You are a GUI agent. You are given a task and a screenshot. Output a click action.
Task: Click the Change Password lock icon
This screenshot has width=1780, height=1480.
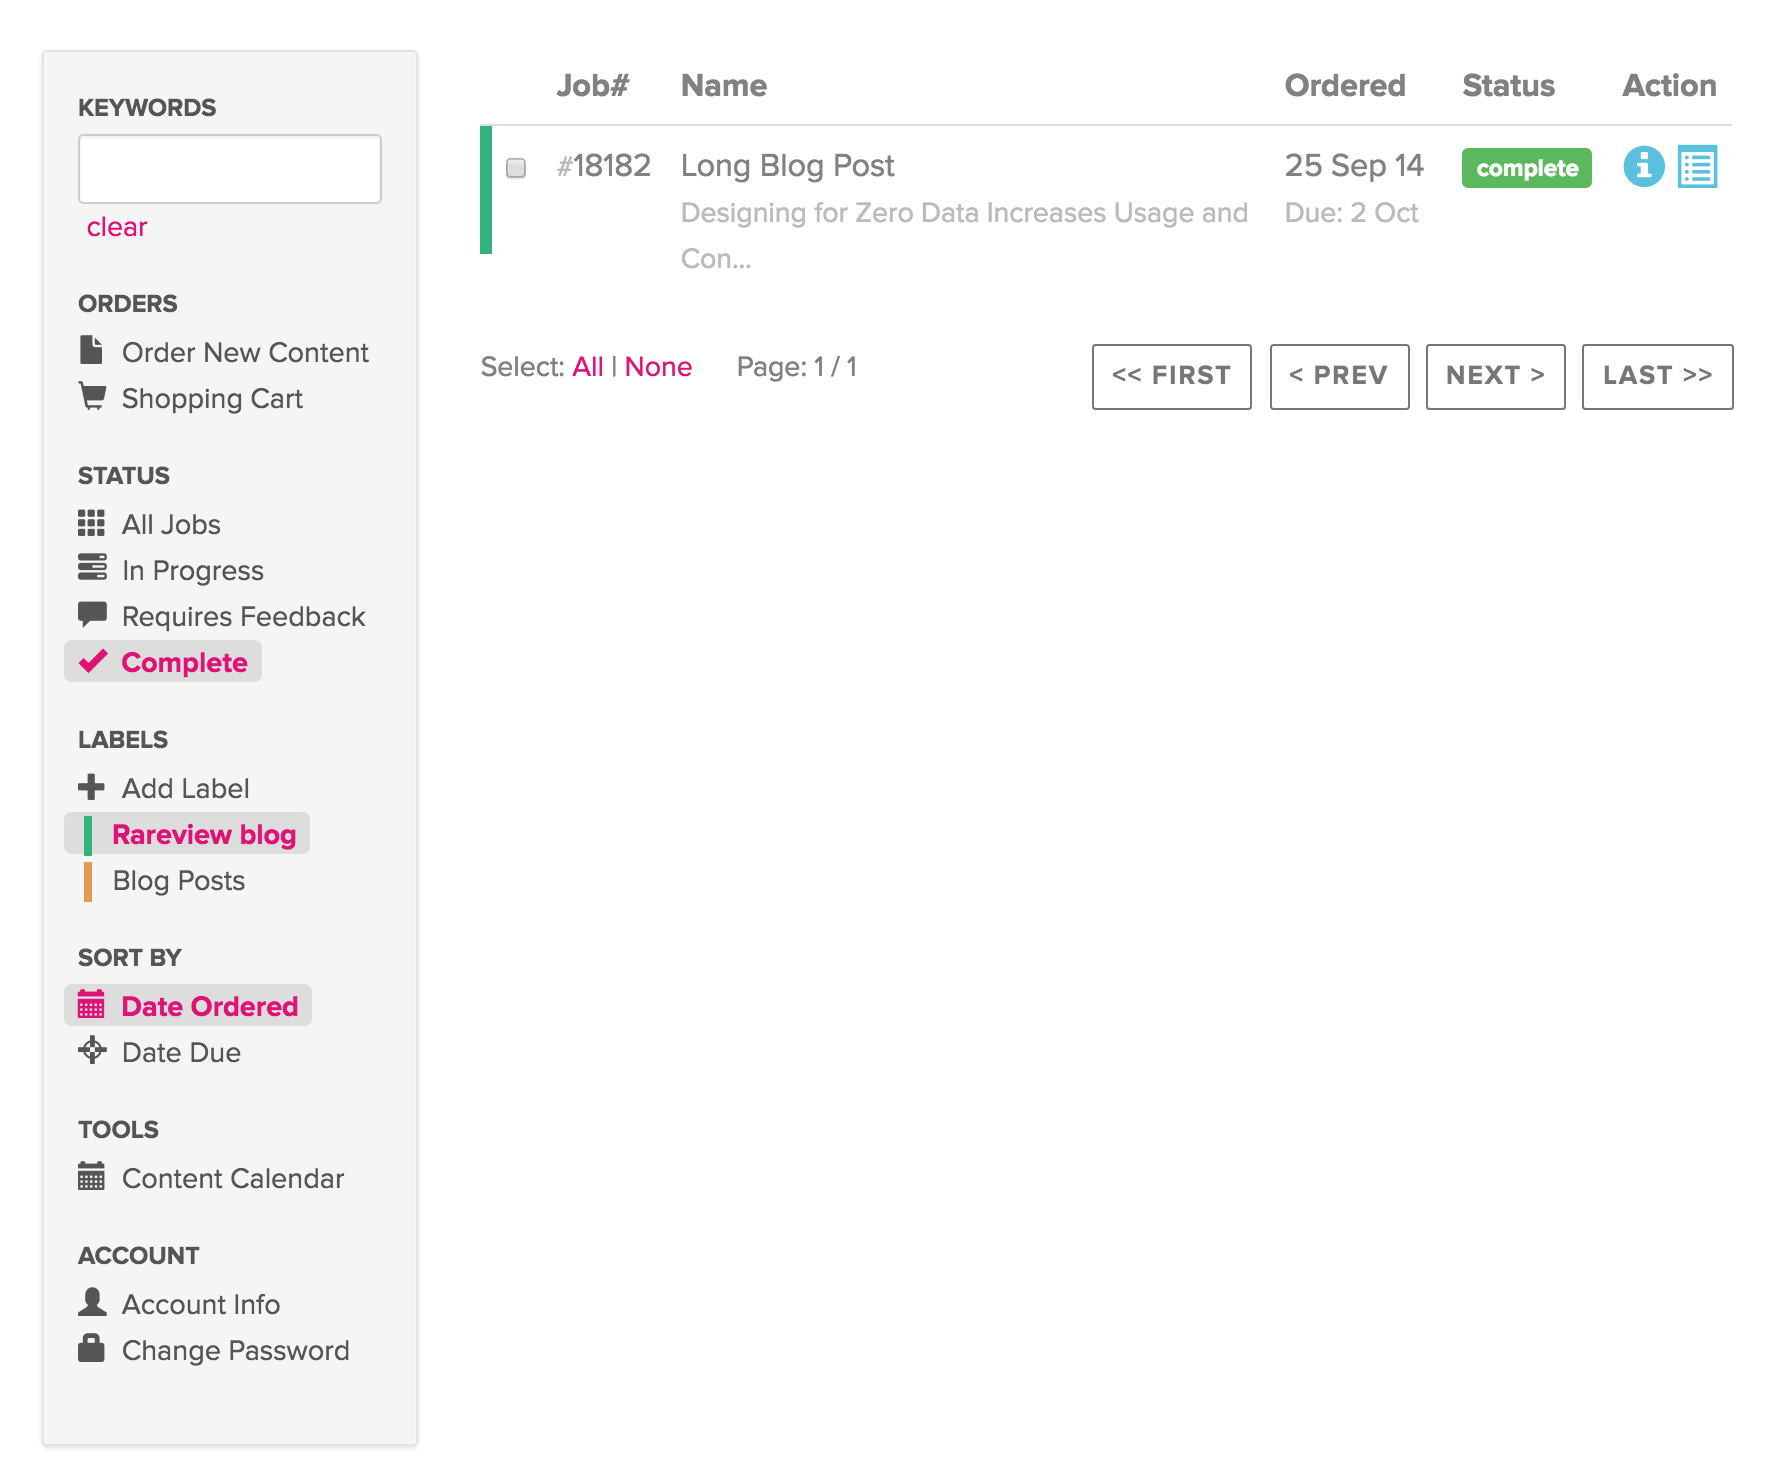tap(91, 1348)
